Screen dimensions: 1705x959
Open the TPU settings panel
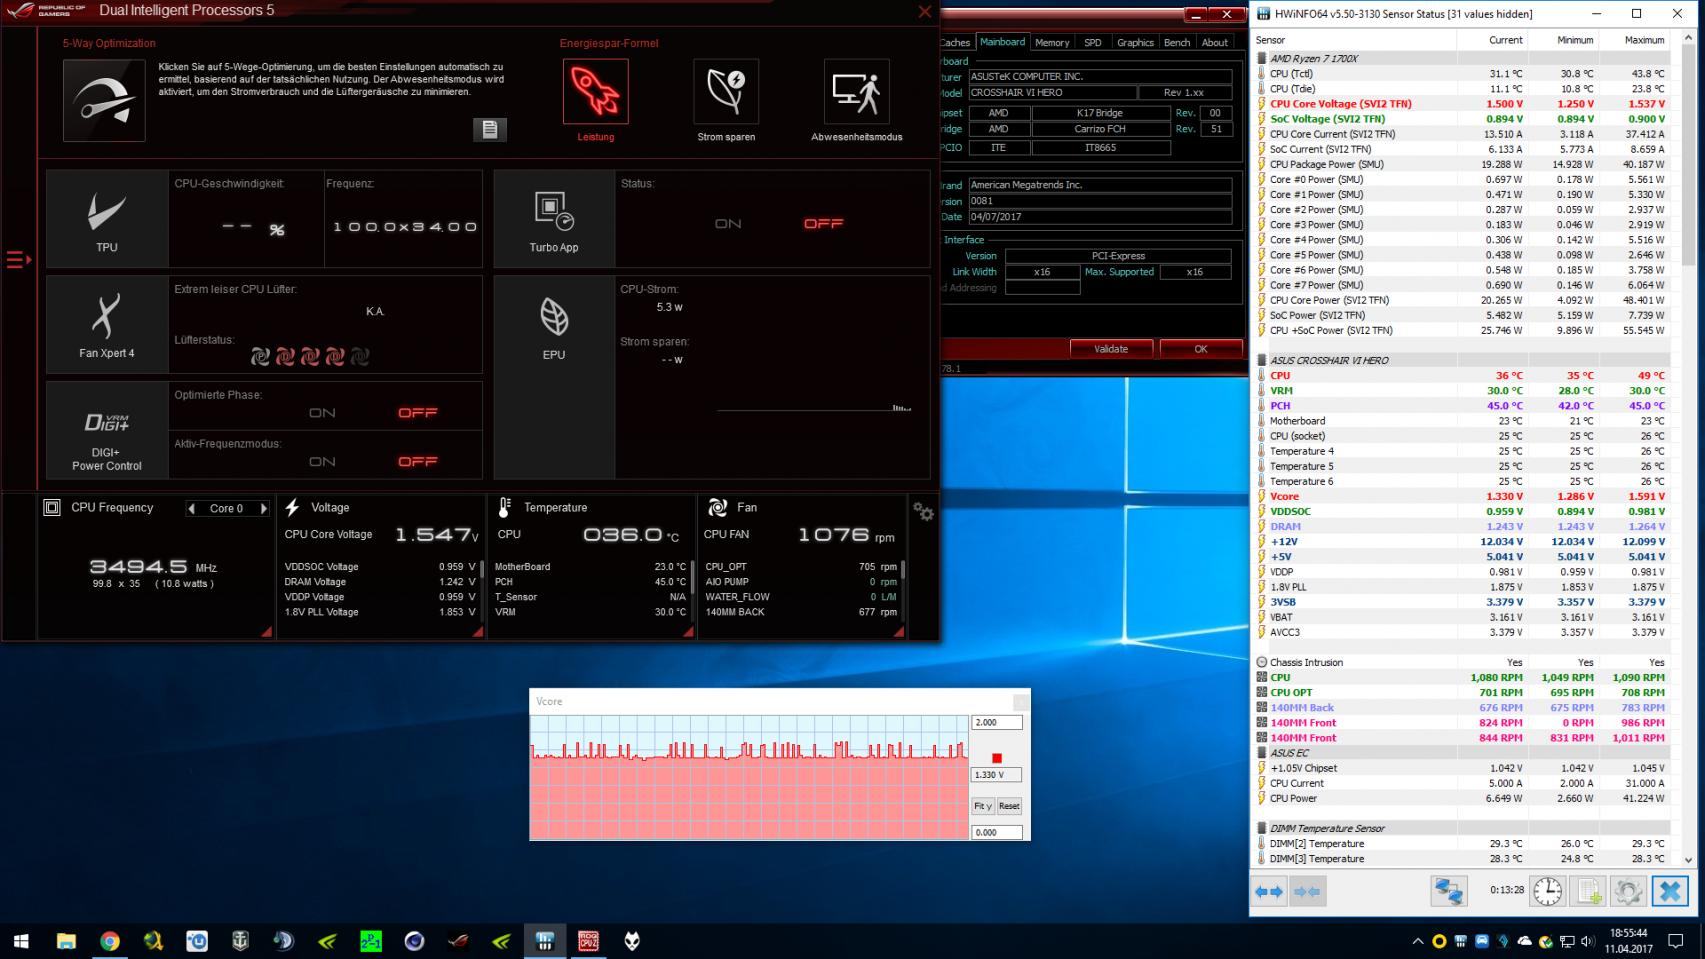point(106,219)
